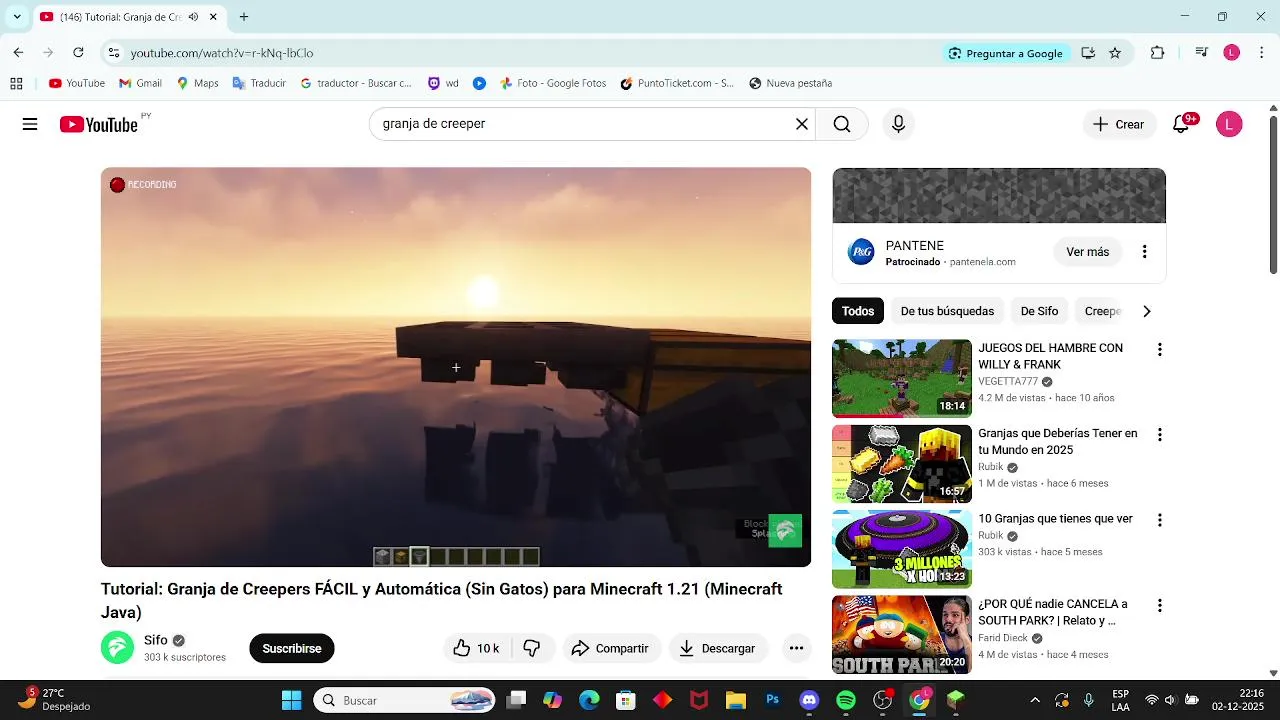The height and width of the screenshot is (720, 1280).
Task: Close the Tutorial Granja de Creepers tab
Action: coord(213,17)
